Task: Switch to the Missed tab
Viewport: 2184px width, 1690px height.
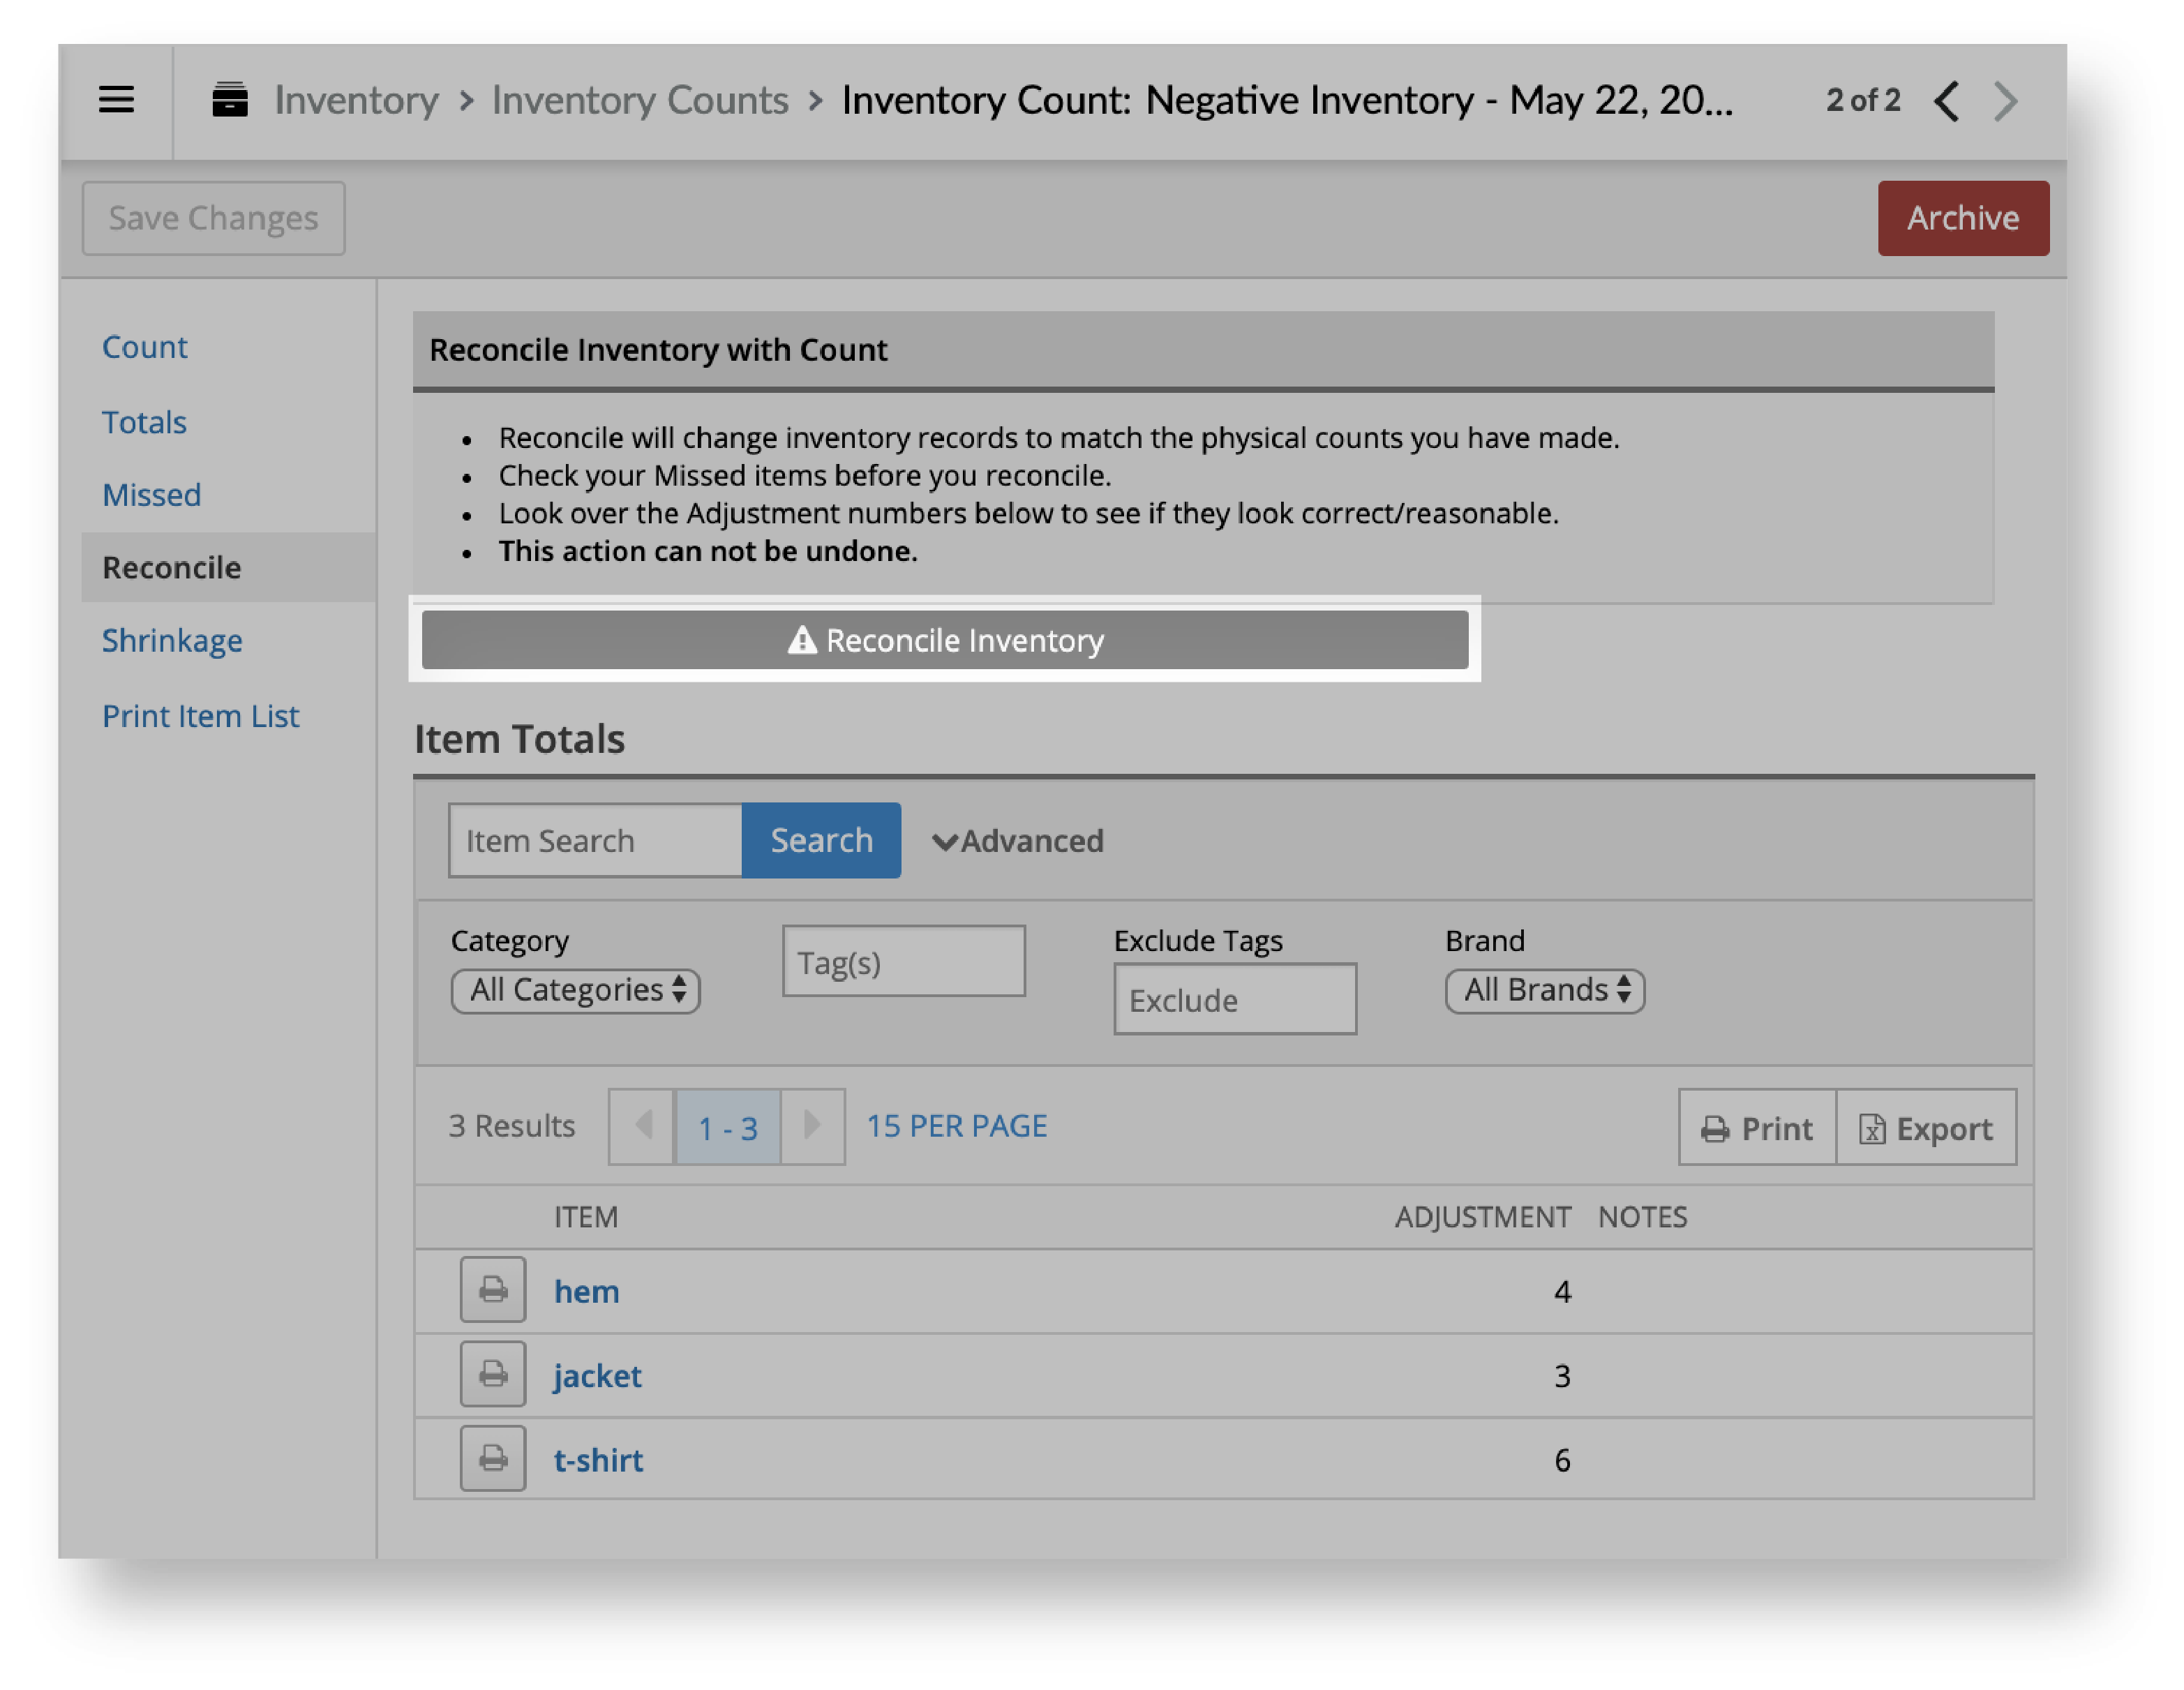Action: click(x=151, y=495)
